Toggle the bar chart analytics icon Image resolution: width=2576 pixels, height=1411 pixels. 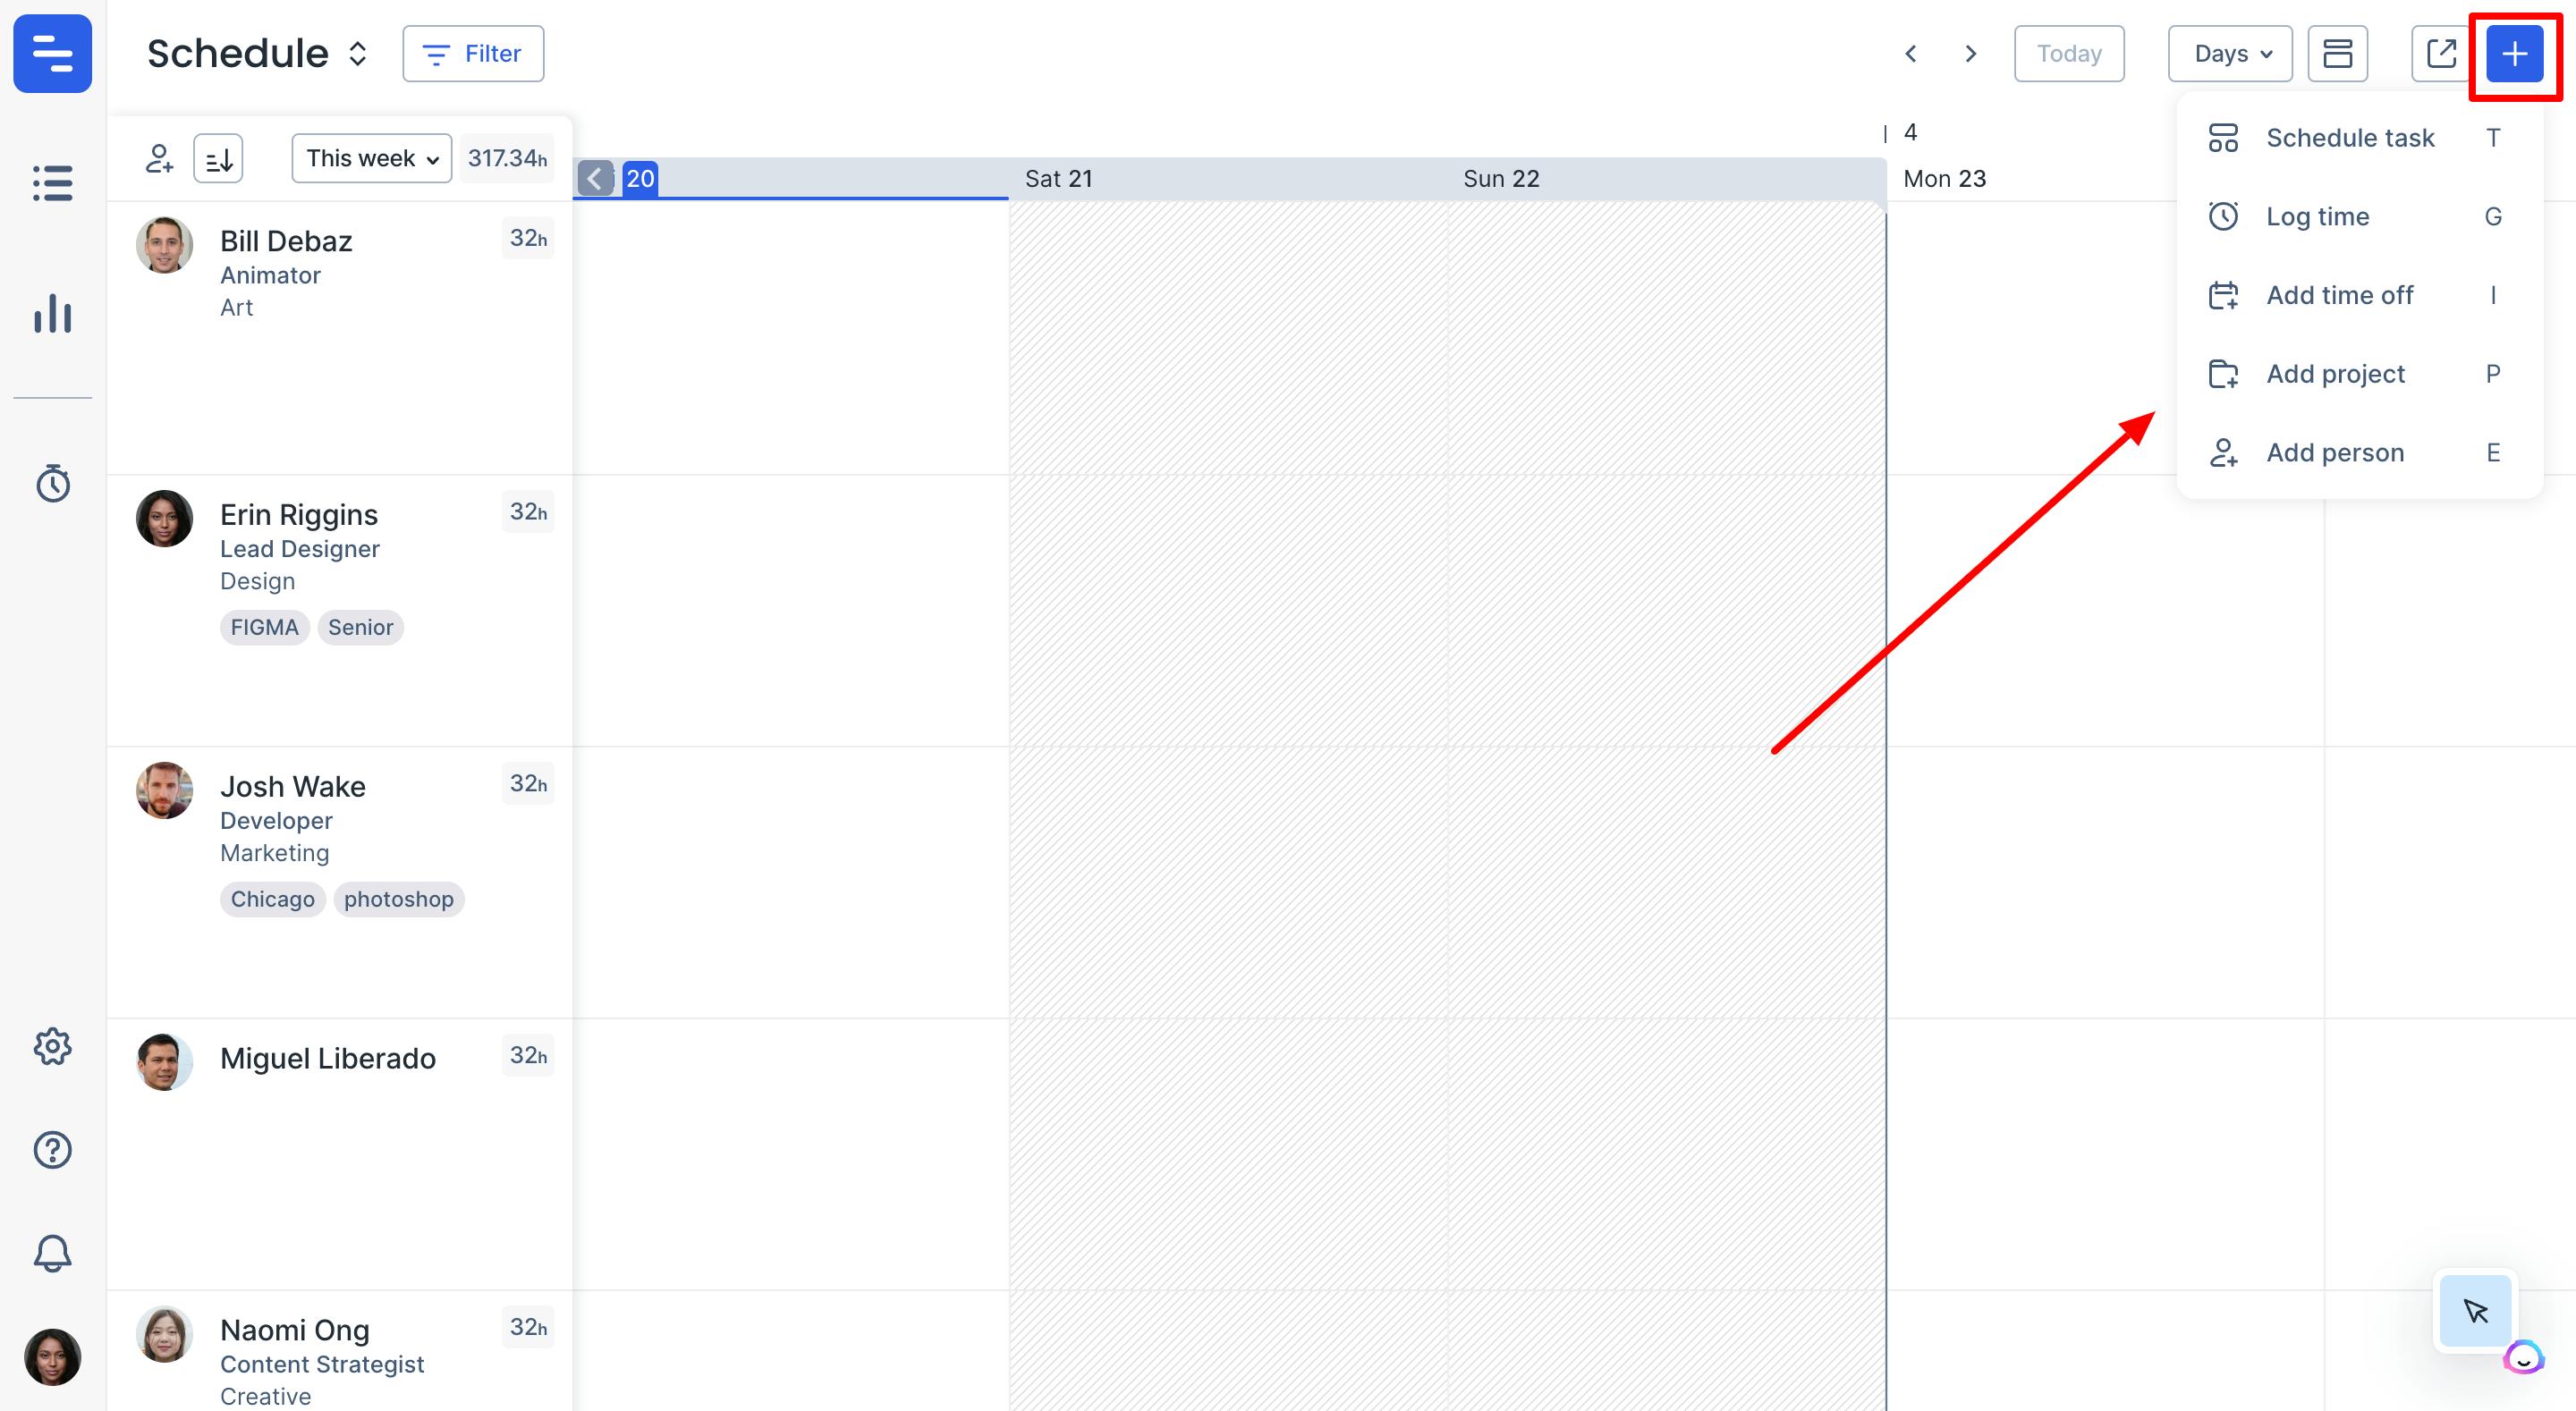pos(52,315)
